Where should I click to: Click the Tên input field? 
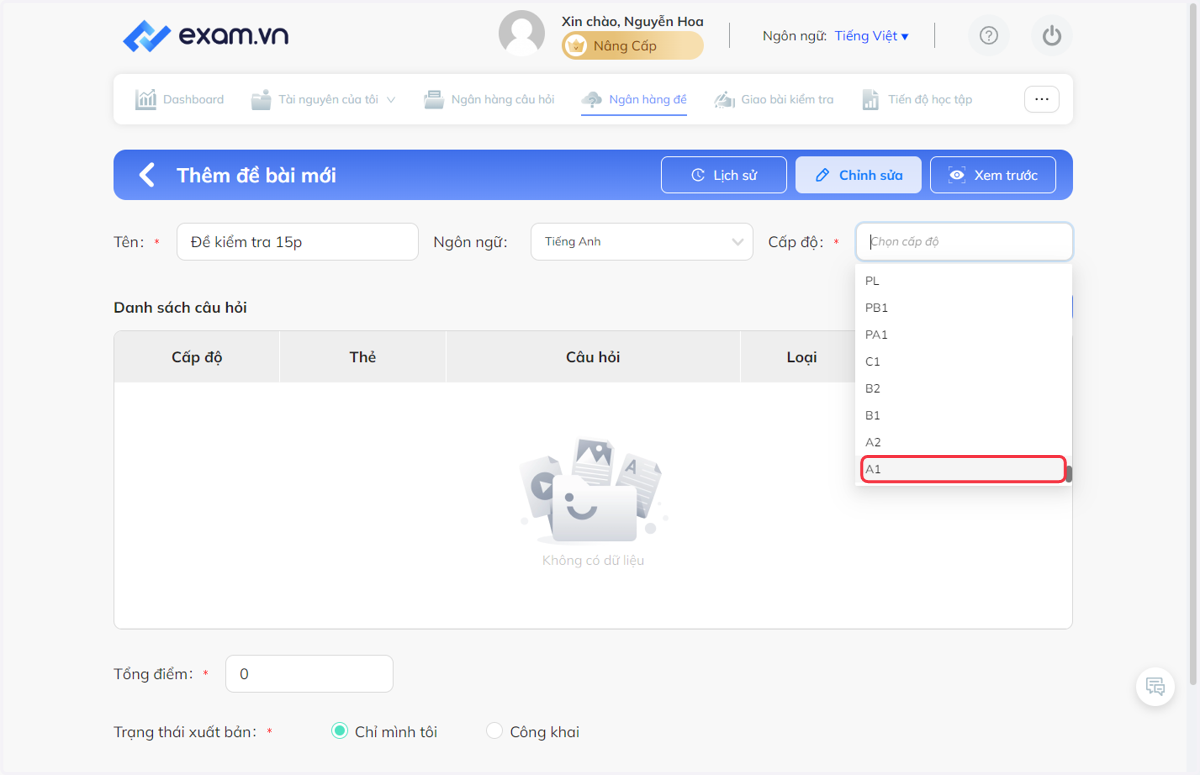(x=298, y=242)
